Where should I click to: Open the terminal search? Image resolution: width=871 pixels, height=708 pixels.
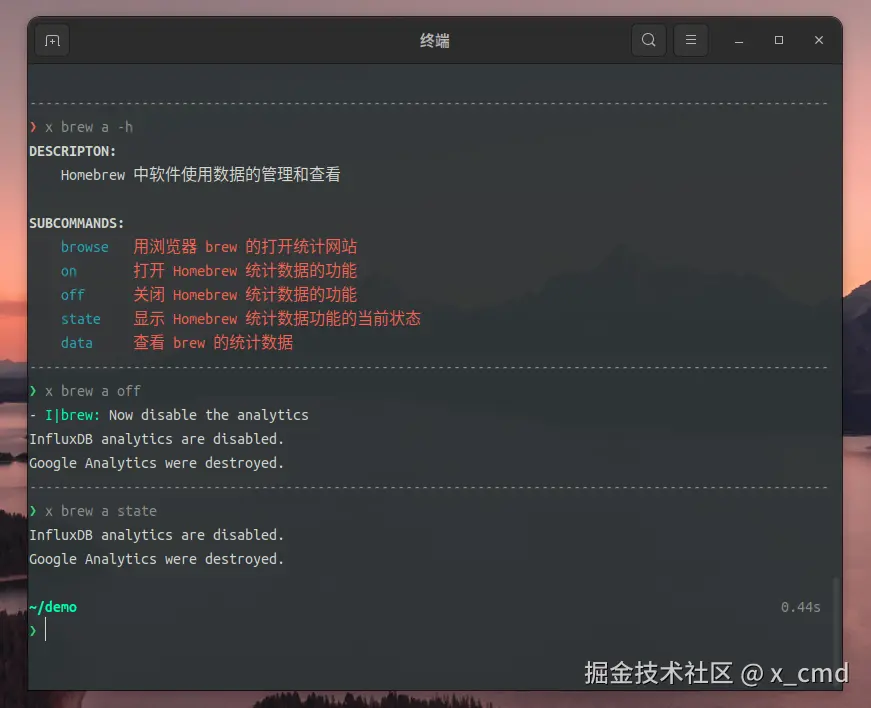click(648, 40)
